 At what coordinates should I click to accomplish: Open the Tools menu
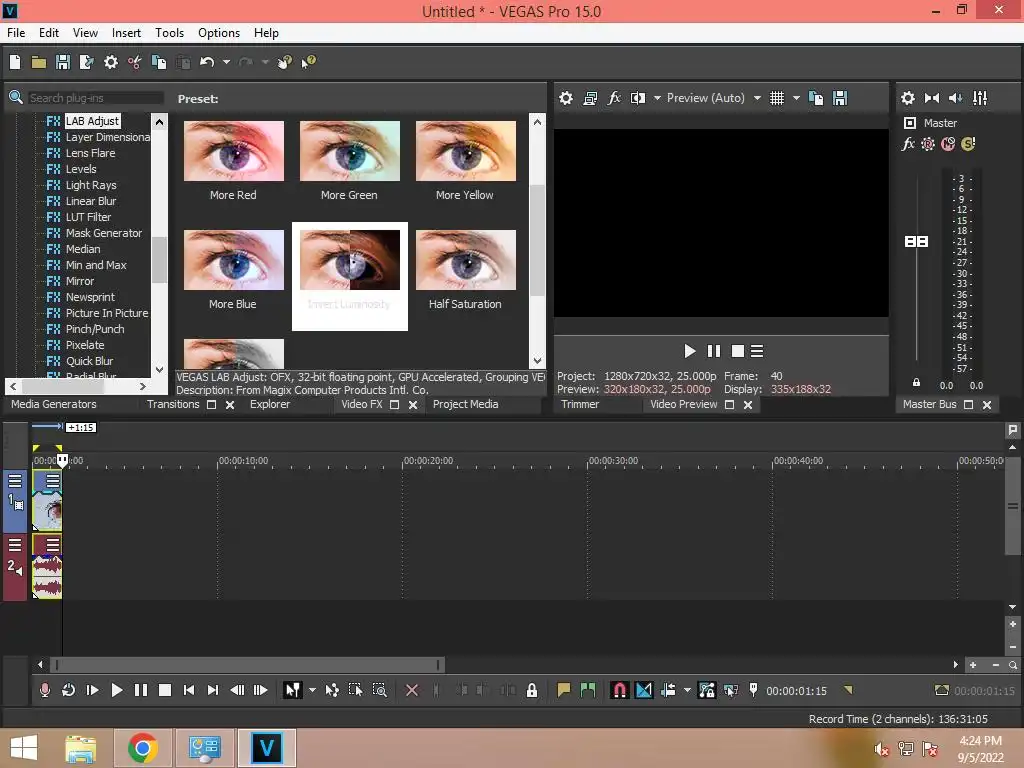[169, 33]
